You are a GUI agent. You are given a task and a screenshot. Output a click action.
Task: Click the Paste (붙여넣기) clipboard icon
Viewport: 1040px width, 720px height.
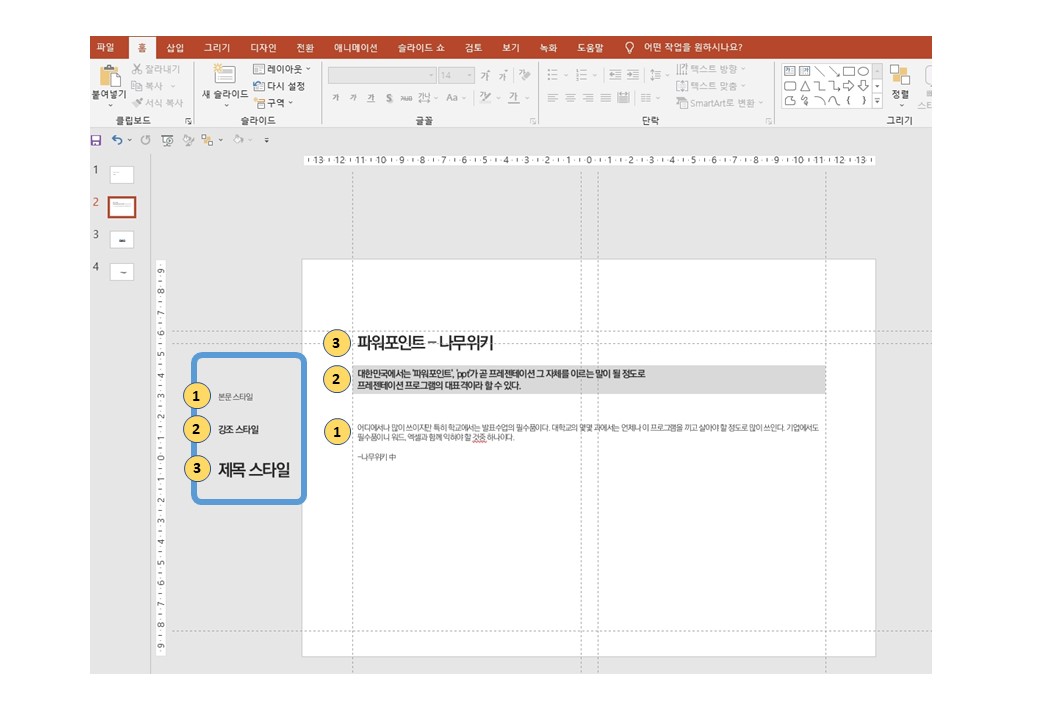109,76
